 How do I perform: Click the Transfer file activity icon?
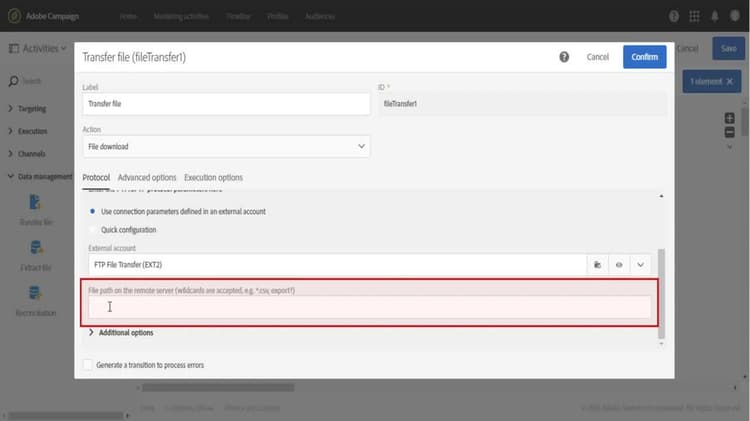pyautogui.click(x=35, y=202)
